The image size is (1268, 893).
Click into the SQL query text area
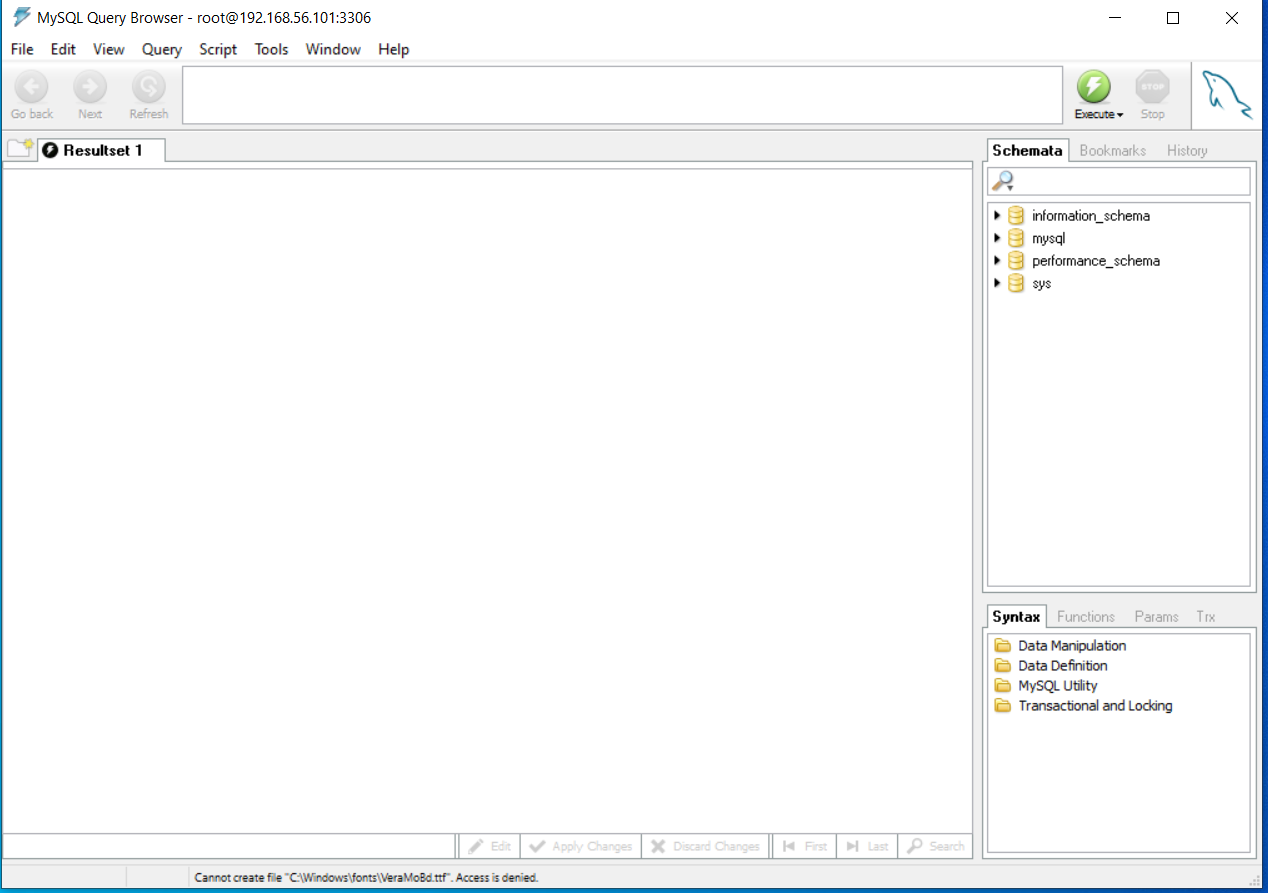point(622,95)
